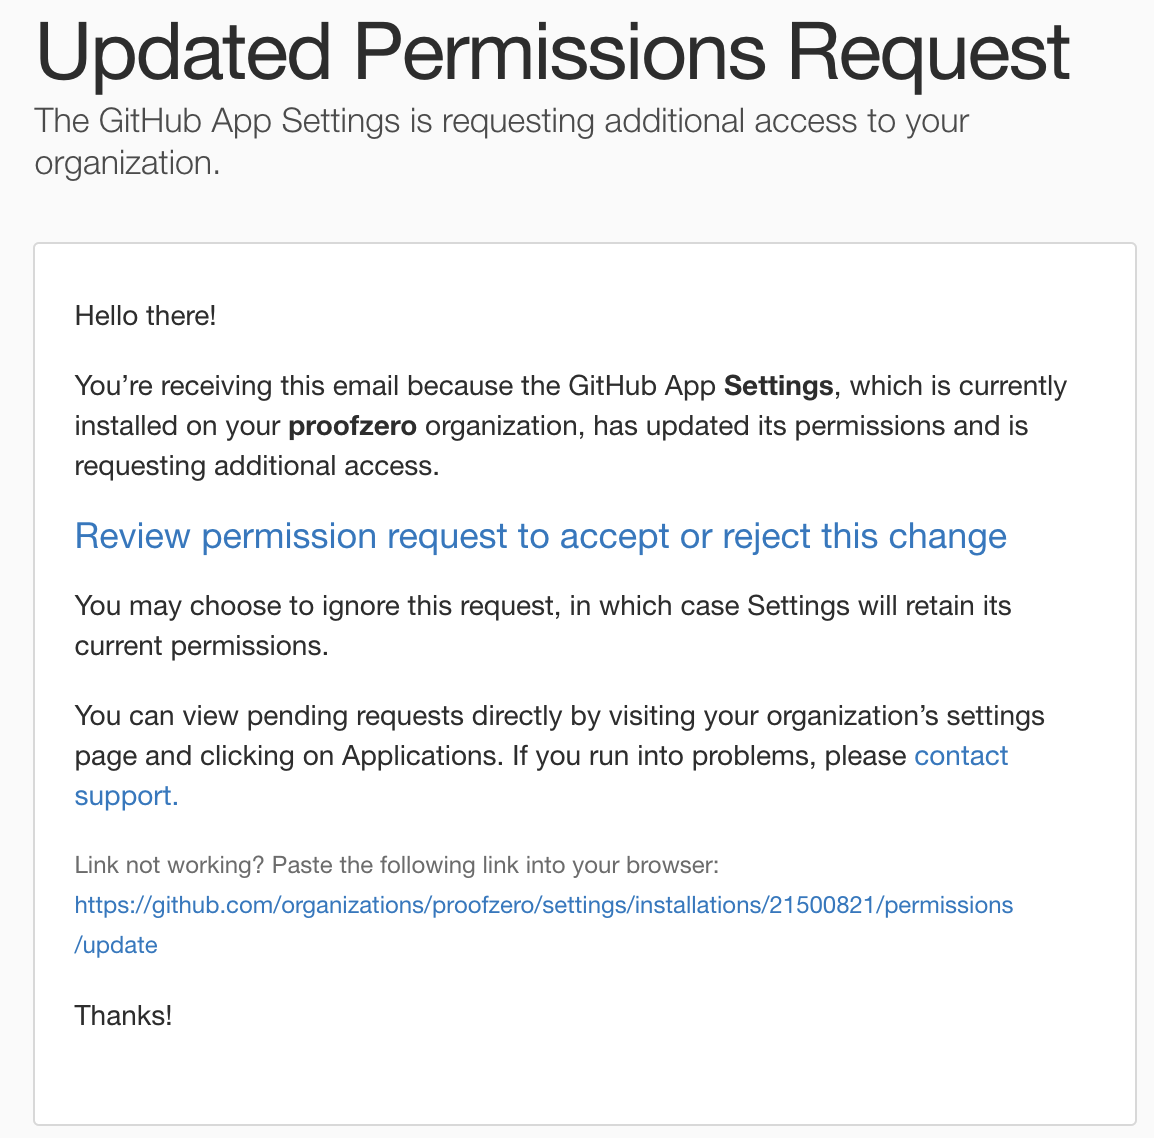
Task: Click the 'Hello there!' greeting
Action: [146, 316]
